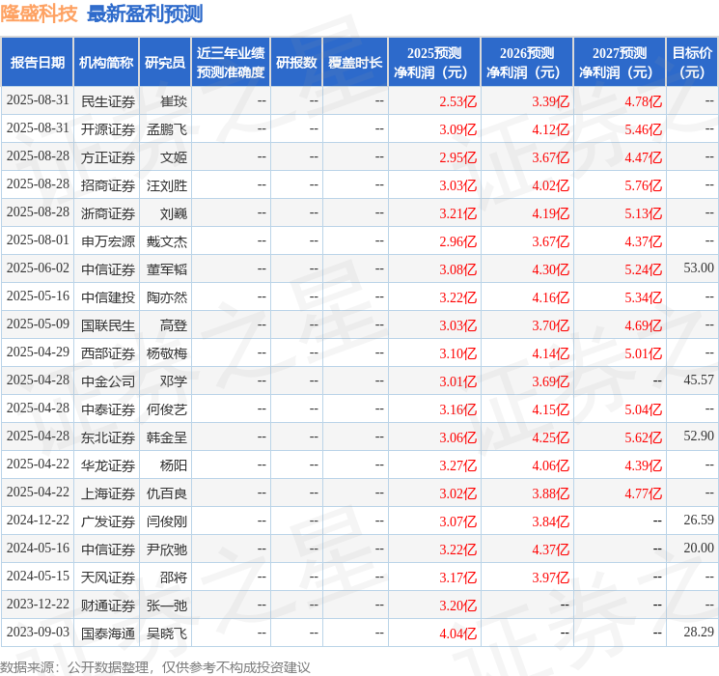Viewport: 719px width, 676px height.
Task: Select 国泰海通 institution cell
Action: click(108, 634)
